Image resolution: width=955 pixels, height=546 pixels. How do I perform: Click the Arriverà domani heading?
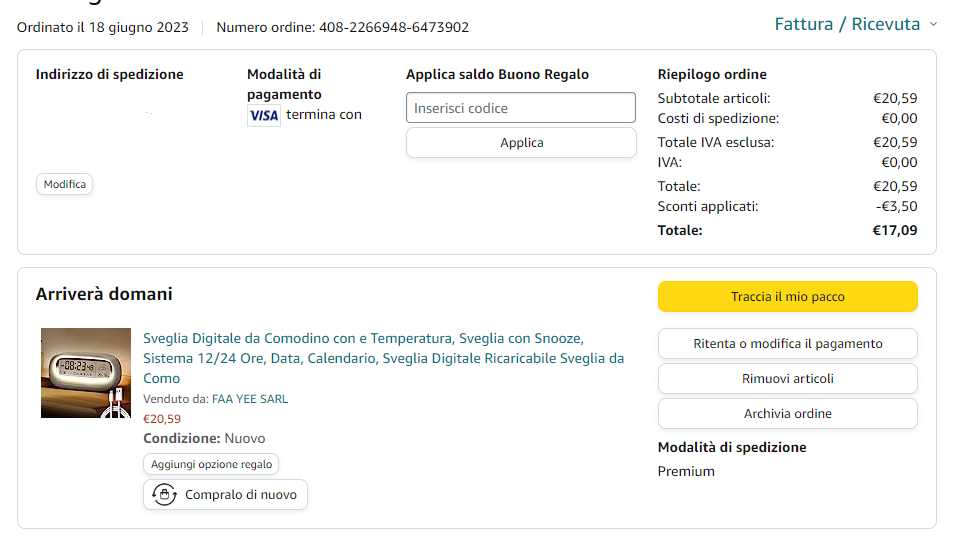[x=104, y=294]
